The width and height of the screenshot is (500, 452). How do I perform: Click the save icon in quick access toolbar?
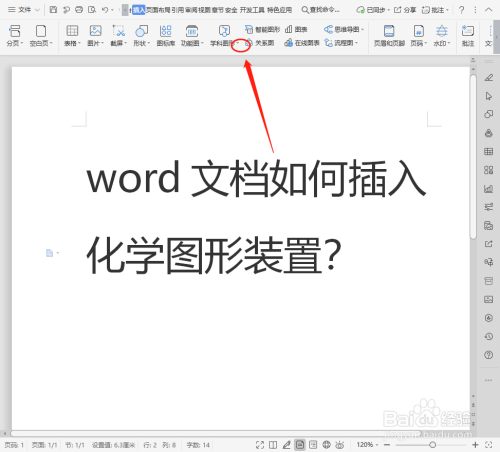(53, 10)
